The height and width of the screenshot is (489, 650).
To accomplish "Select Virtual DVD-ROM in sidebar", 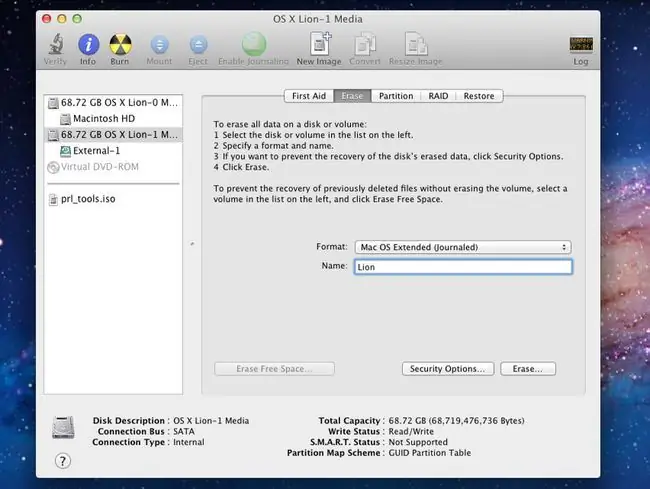I will [113, 167].
